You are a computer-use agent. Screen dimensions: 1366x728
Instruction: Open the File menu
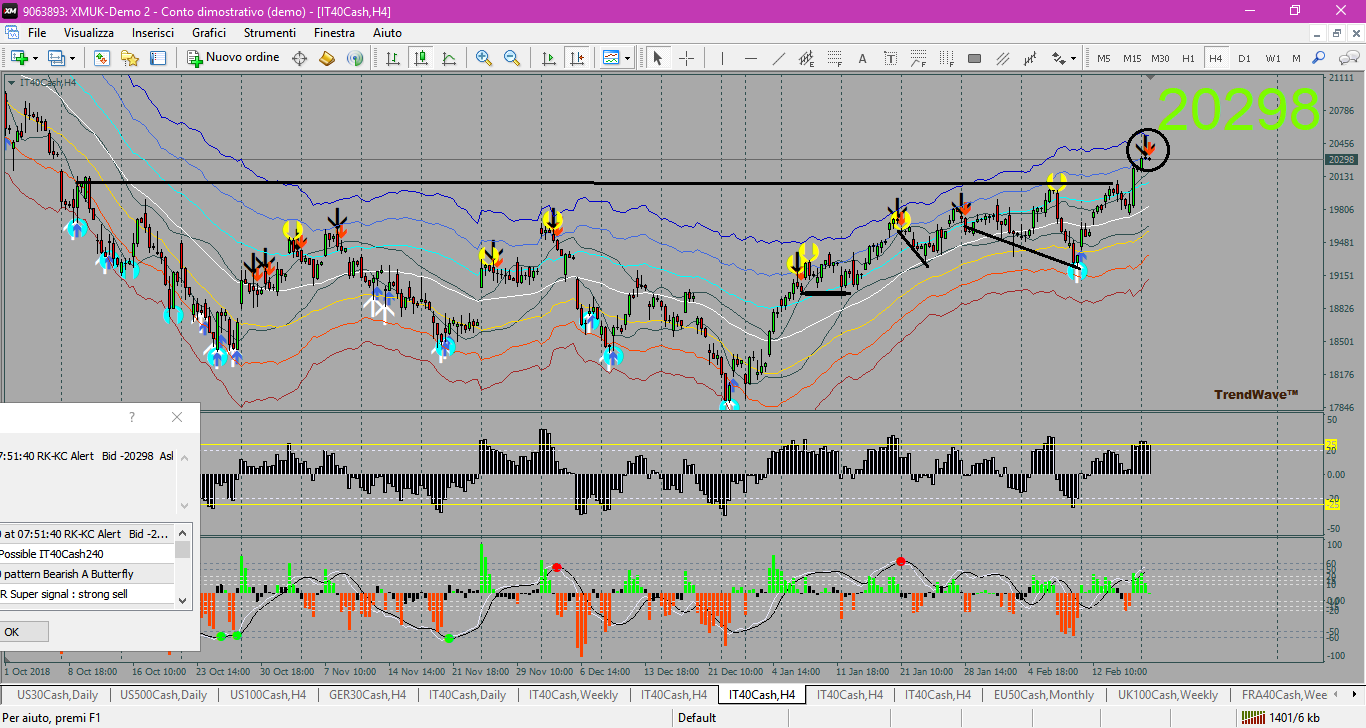pos(37,33)
